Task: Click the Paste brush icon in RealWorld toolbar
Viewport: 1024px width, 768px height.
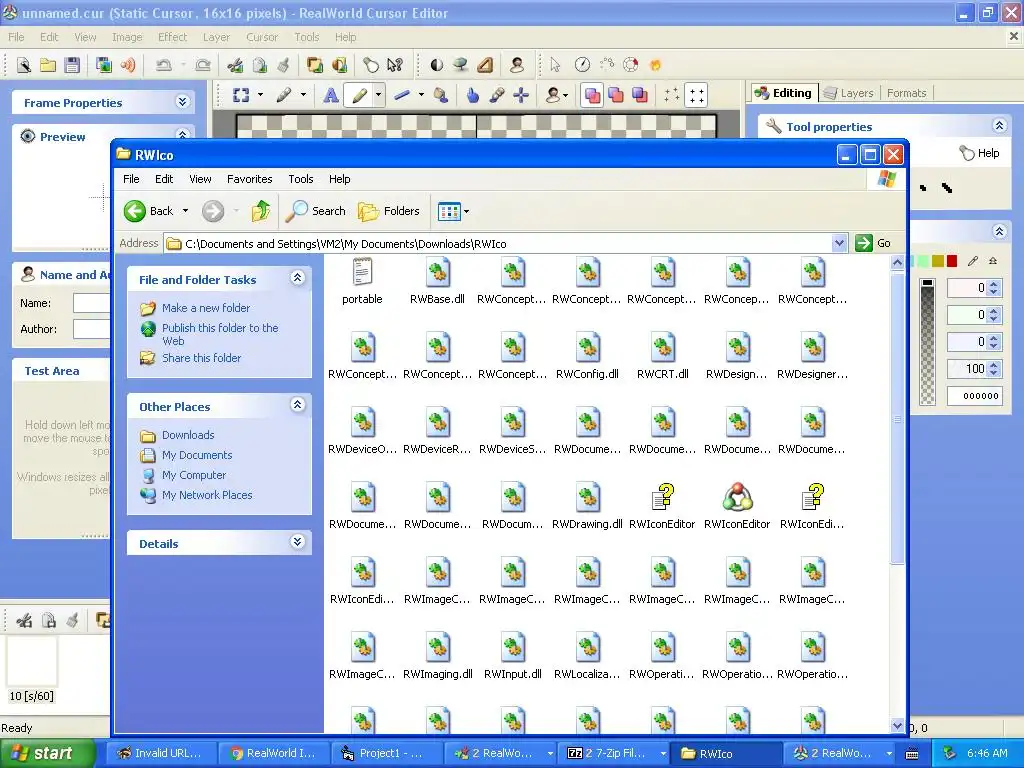Action: [x=283, y=65]
